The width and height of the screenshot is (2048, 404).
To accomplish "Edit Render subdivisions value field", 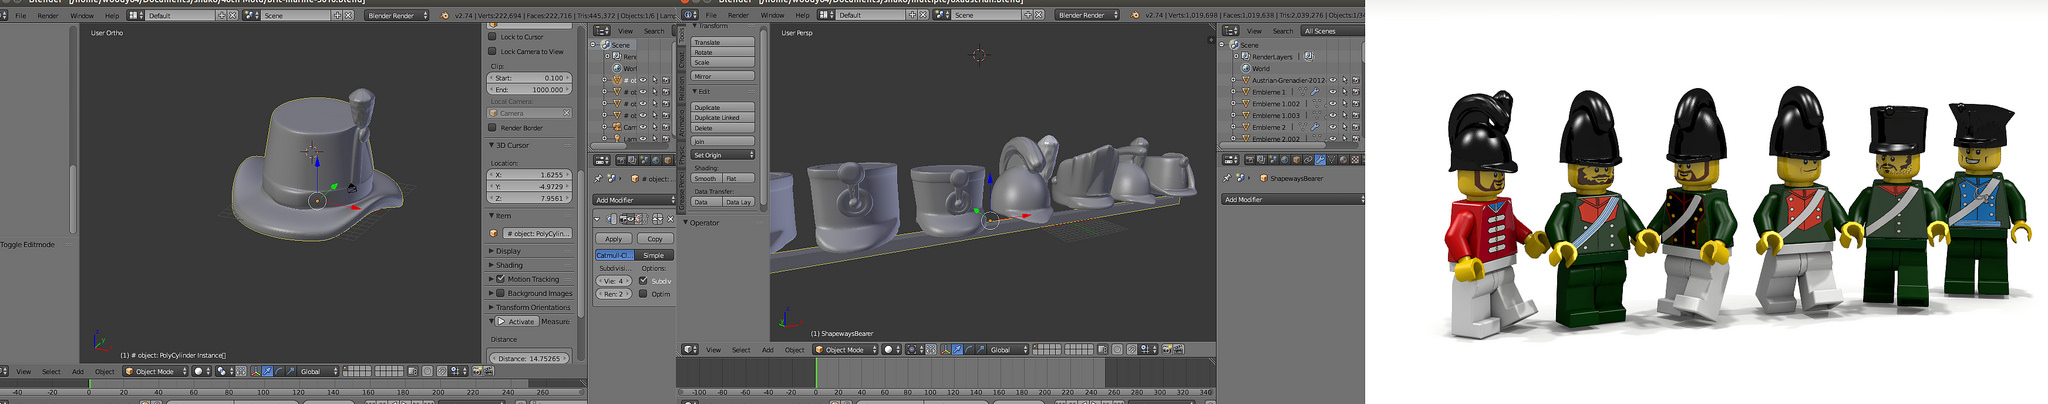I will click(x=614, y=294).
